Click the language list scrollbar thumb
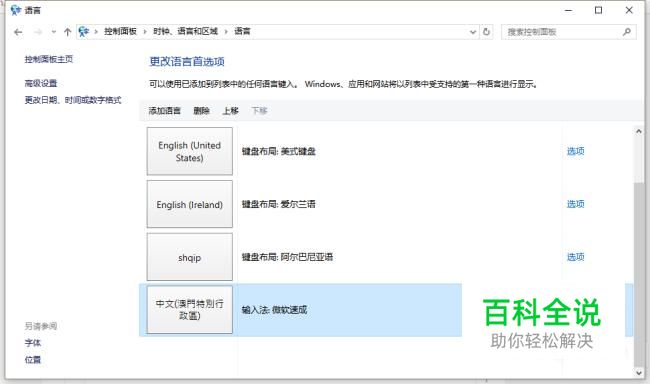 coord(638,274)
